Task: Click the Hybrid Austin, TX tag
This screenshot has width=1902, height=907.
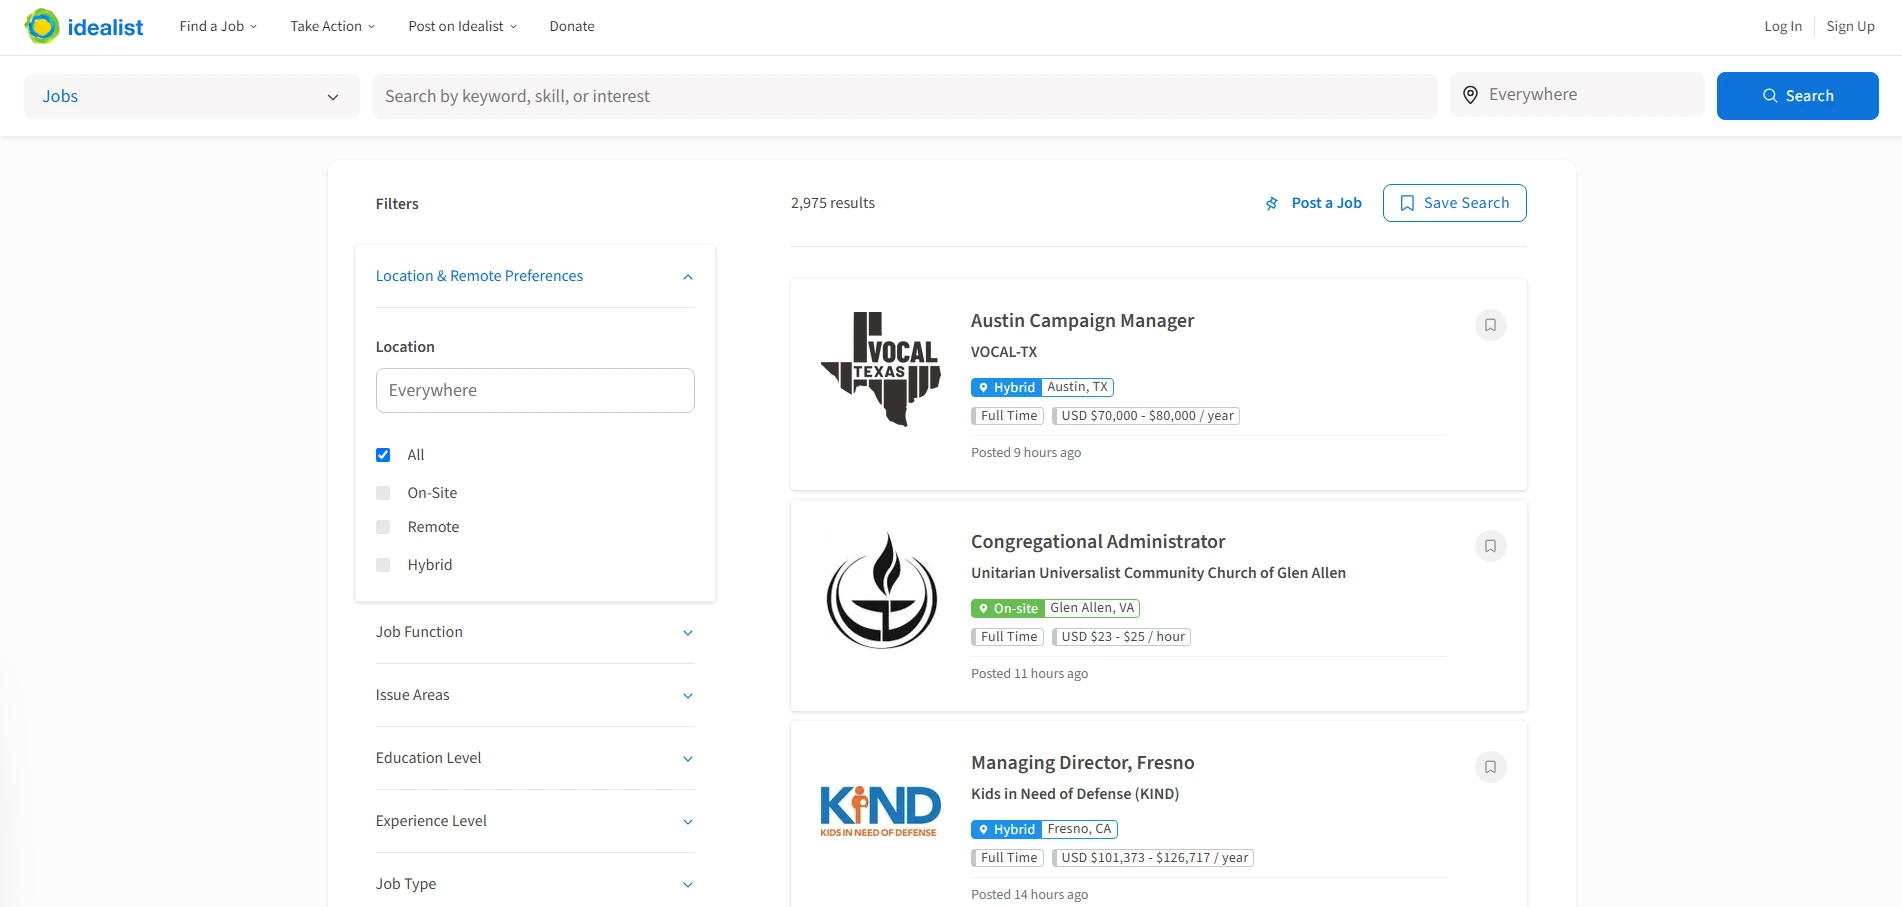Action: click(x=1042, y=387)
